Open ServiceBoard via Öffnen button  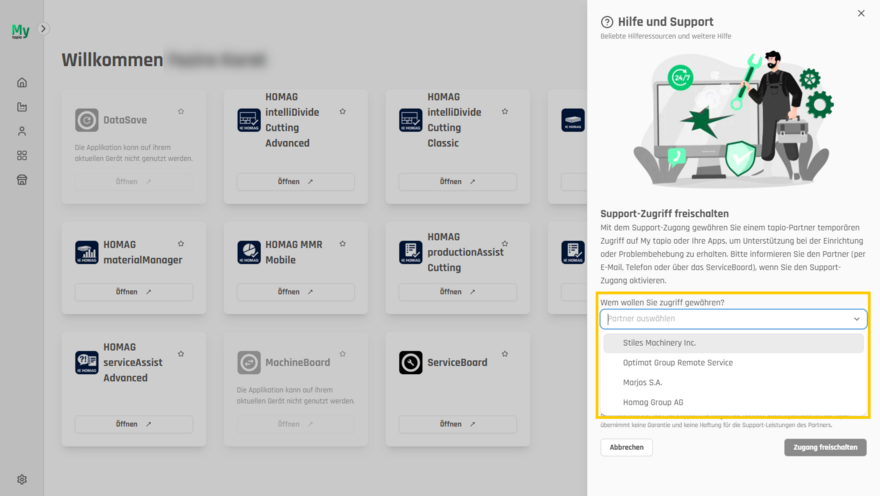458,424
